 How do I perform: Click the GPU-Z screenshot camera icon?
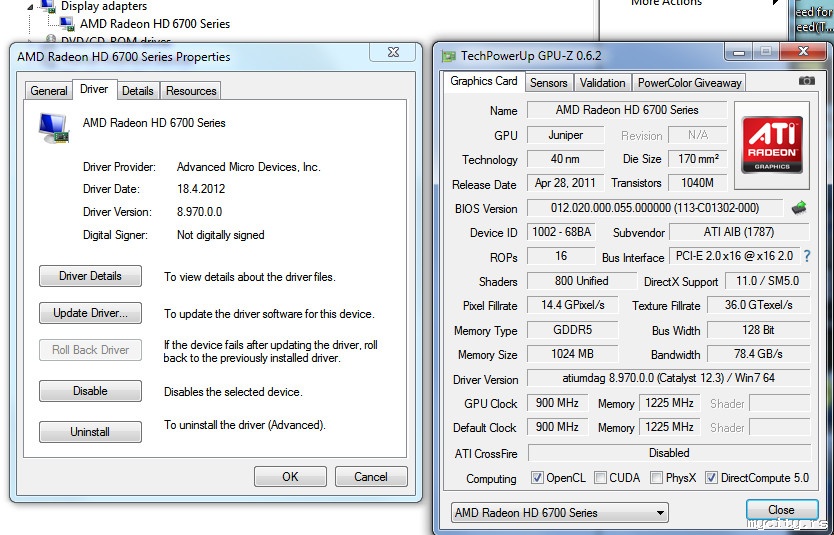click(x=806, y=81)
